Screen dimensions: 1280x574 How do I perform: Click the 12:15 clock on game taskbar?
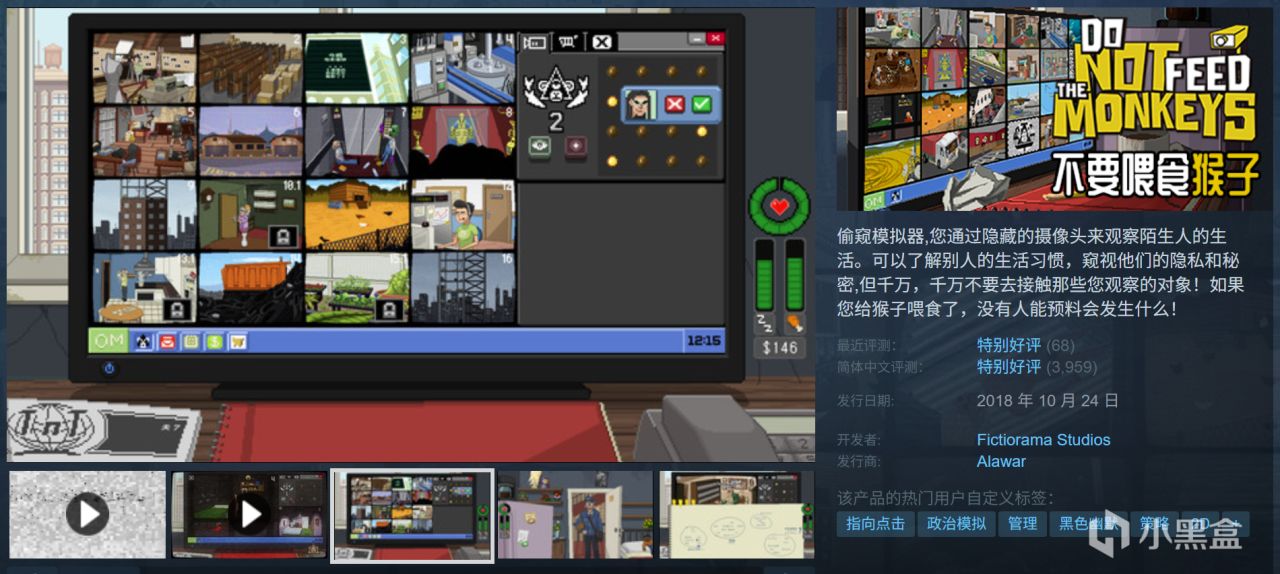(704, 341)
